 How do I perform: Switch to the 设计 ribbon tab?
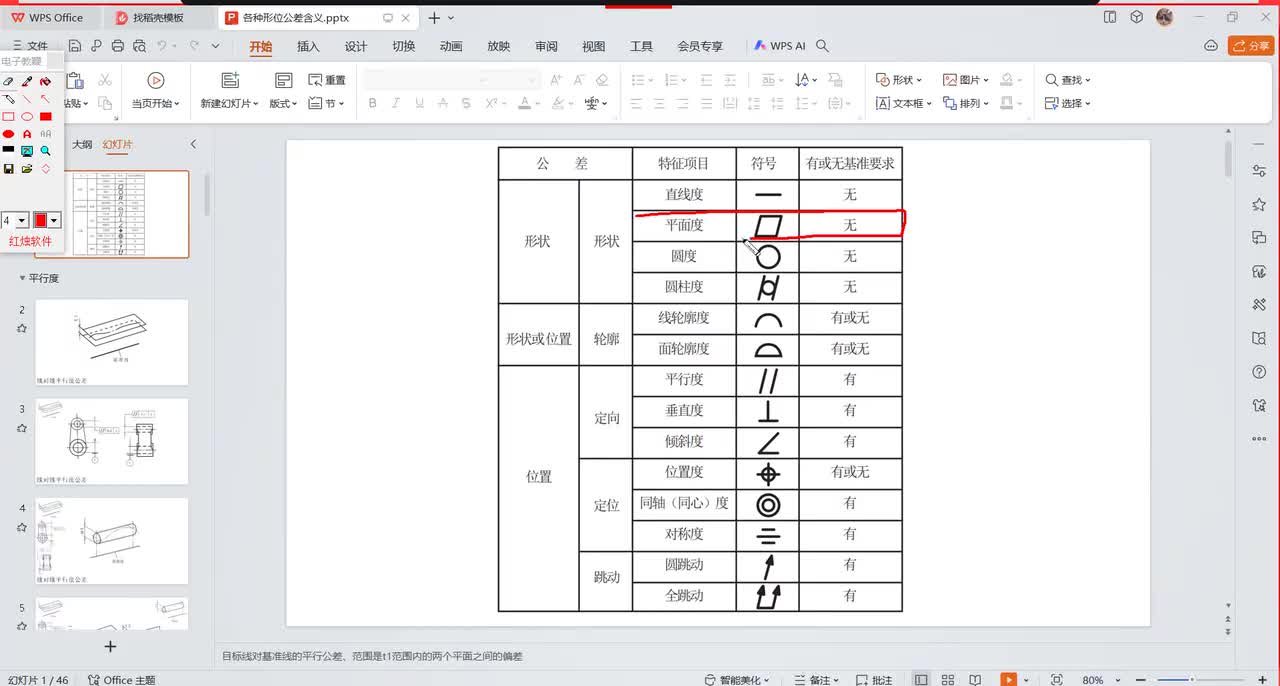[x=356, y=46]
